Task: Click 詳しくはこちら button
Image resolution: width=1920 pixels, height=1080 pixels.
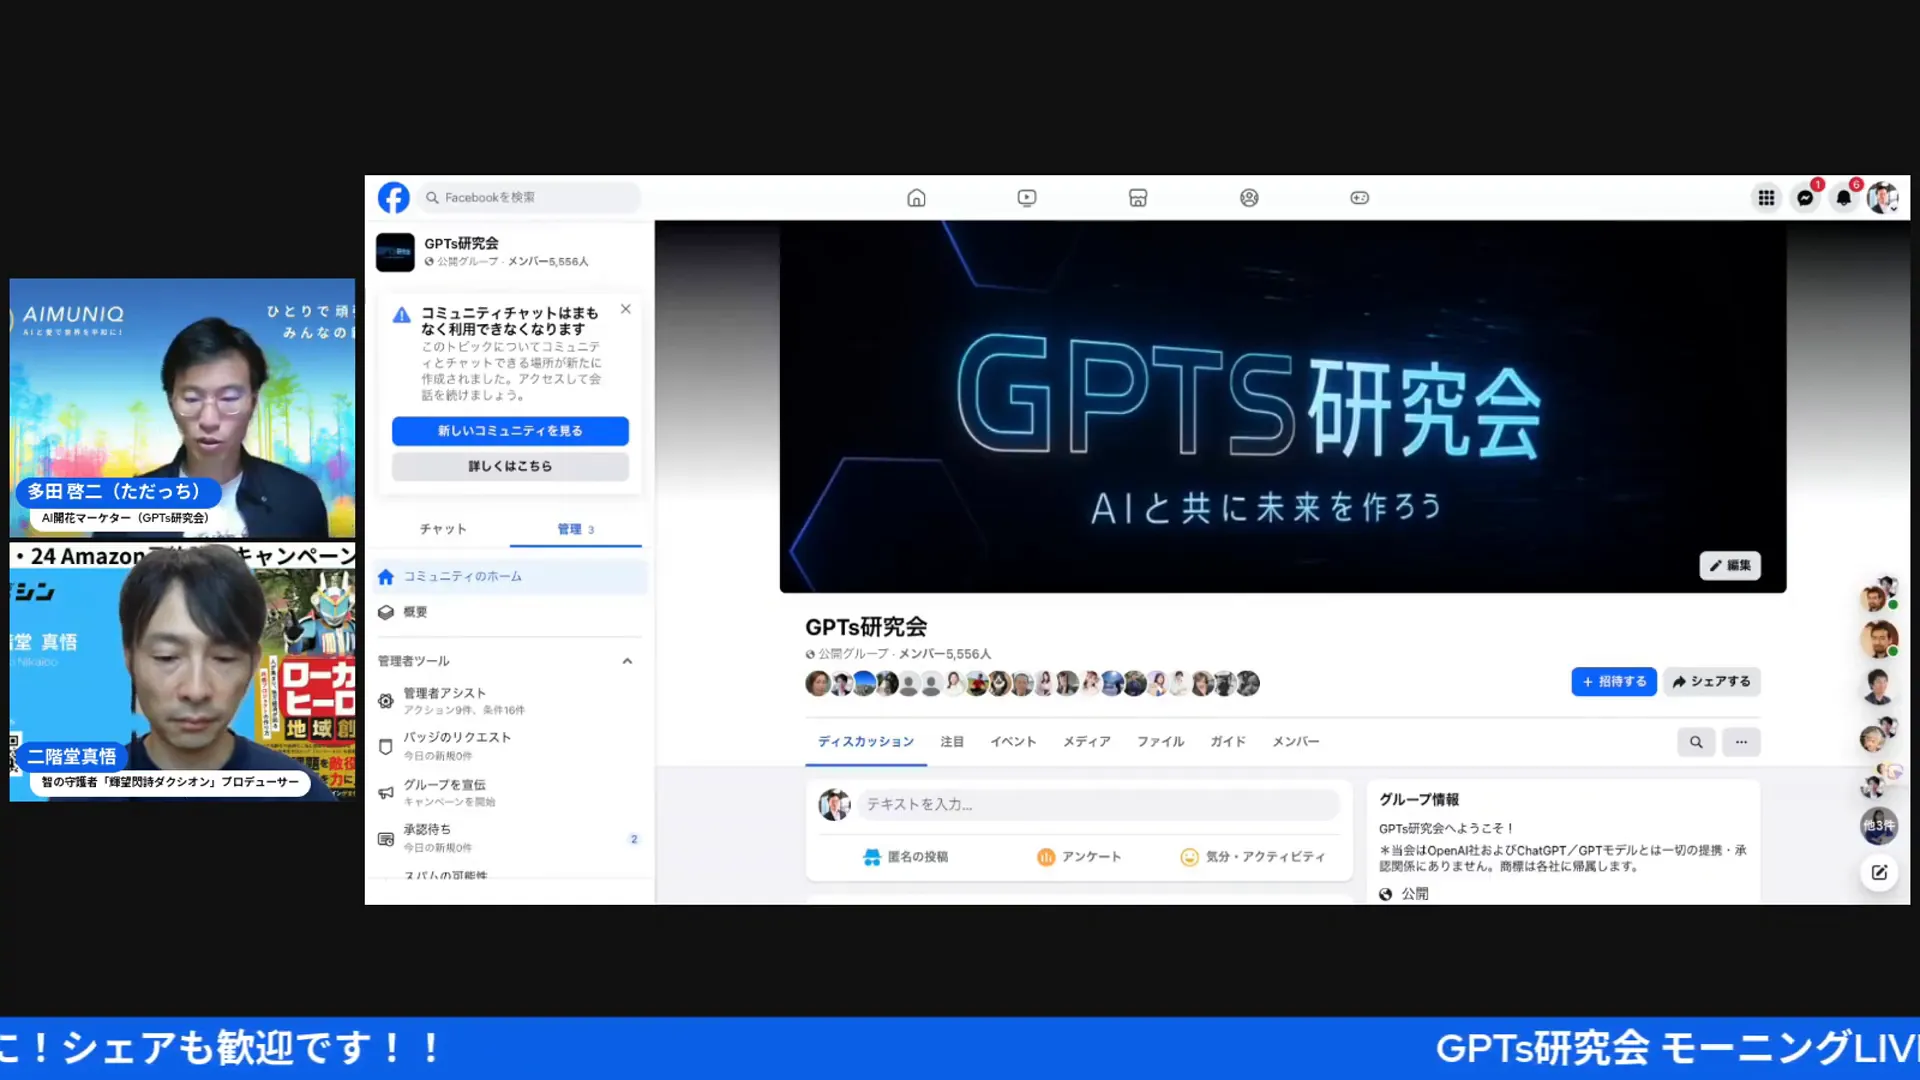Action: [x=510, y=466]
